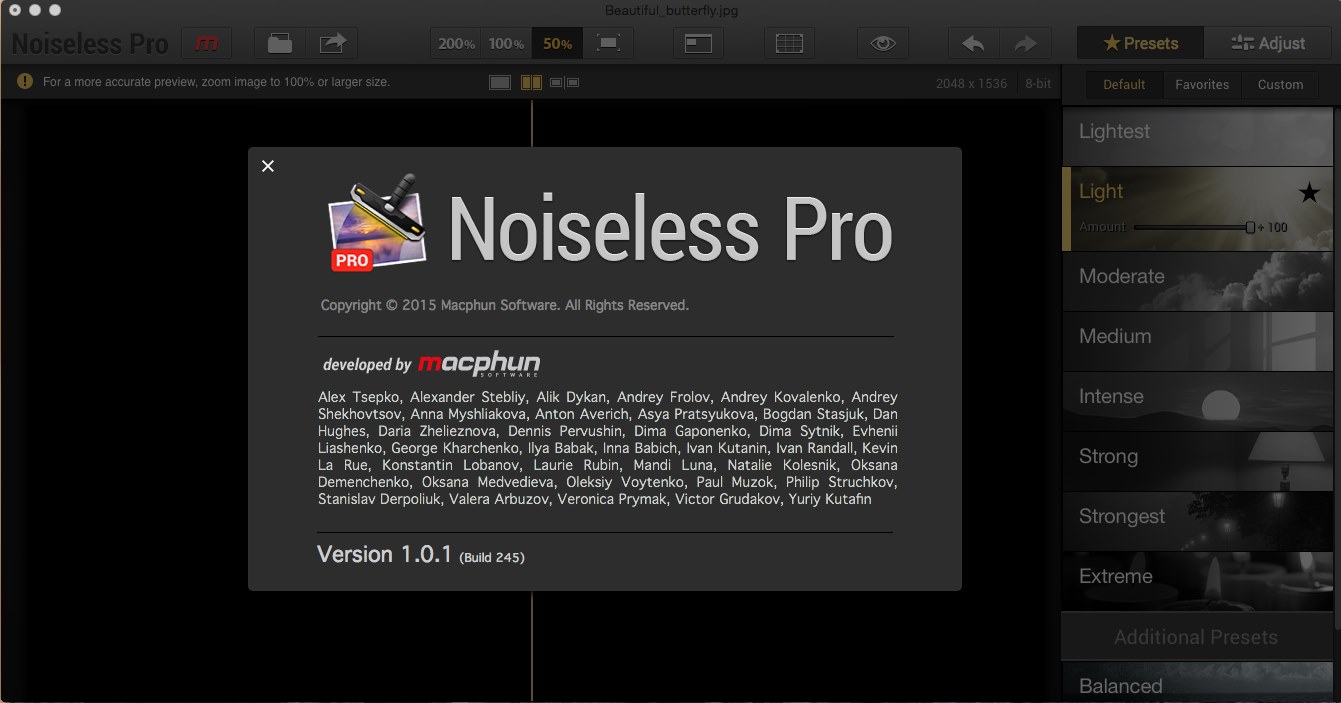Click the '+ 100' amount value

click(1273, 227)
